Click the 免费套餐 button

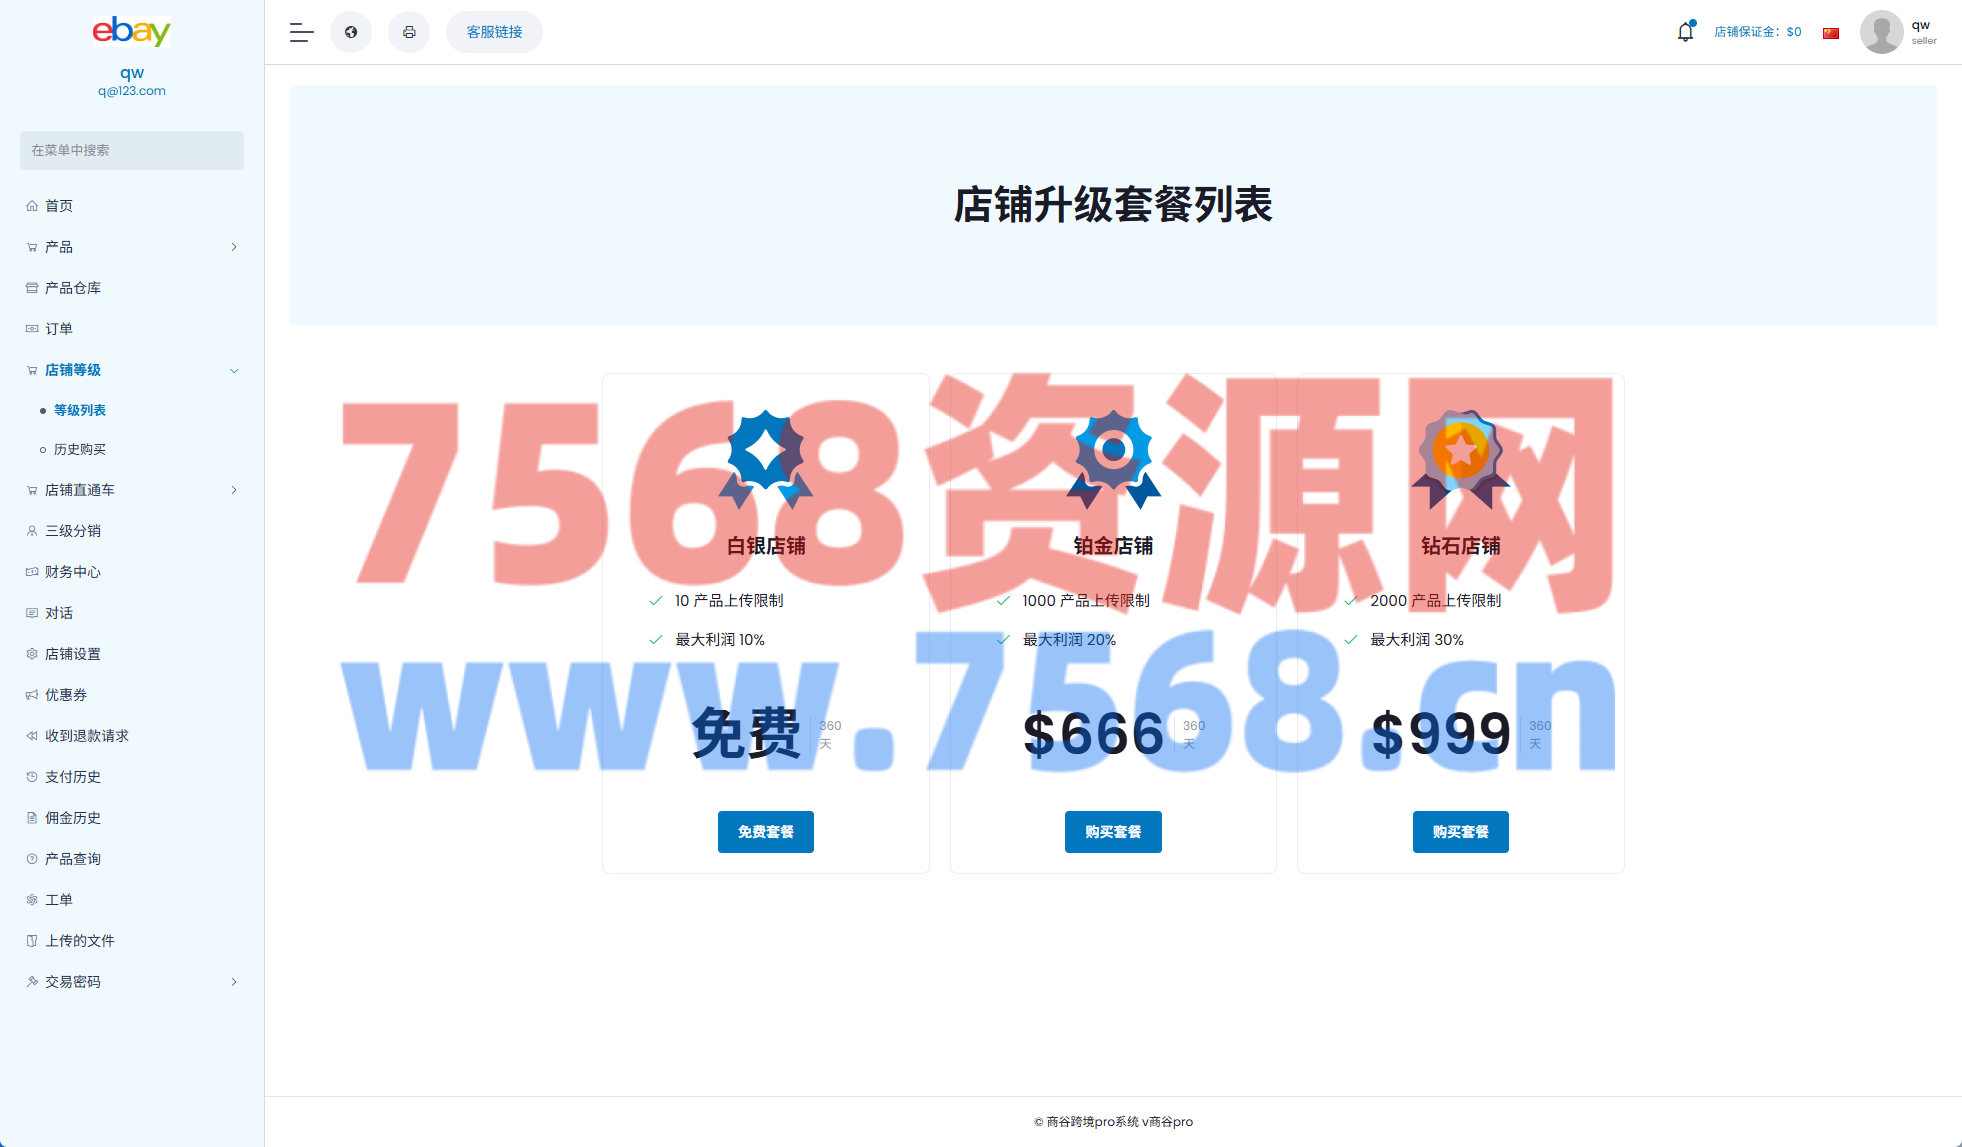(765, 832)
